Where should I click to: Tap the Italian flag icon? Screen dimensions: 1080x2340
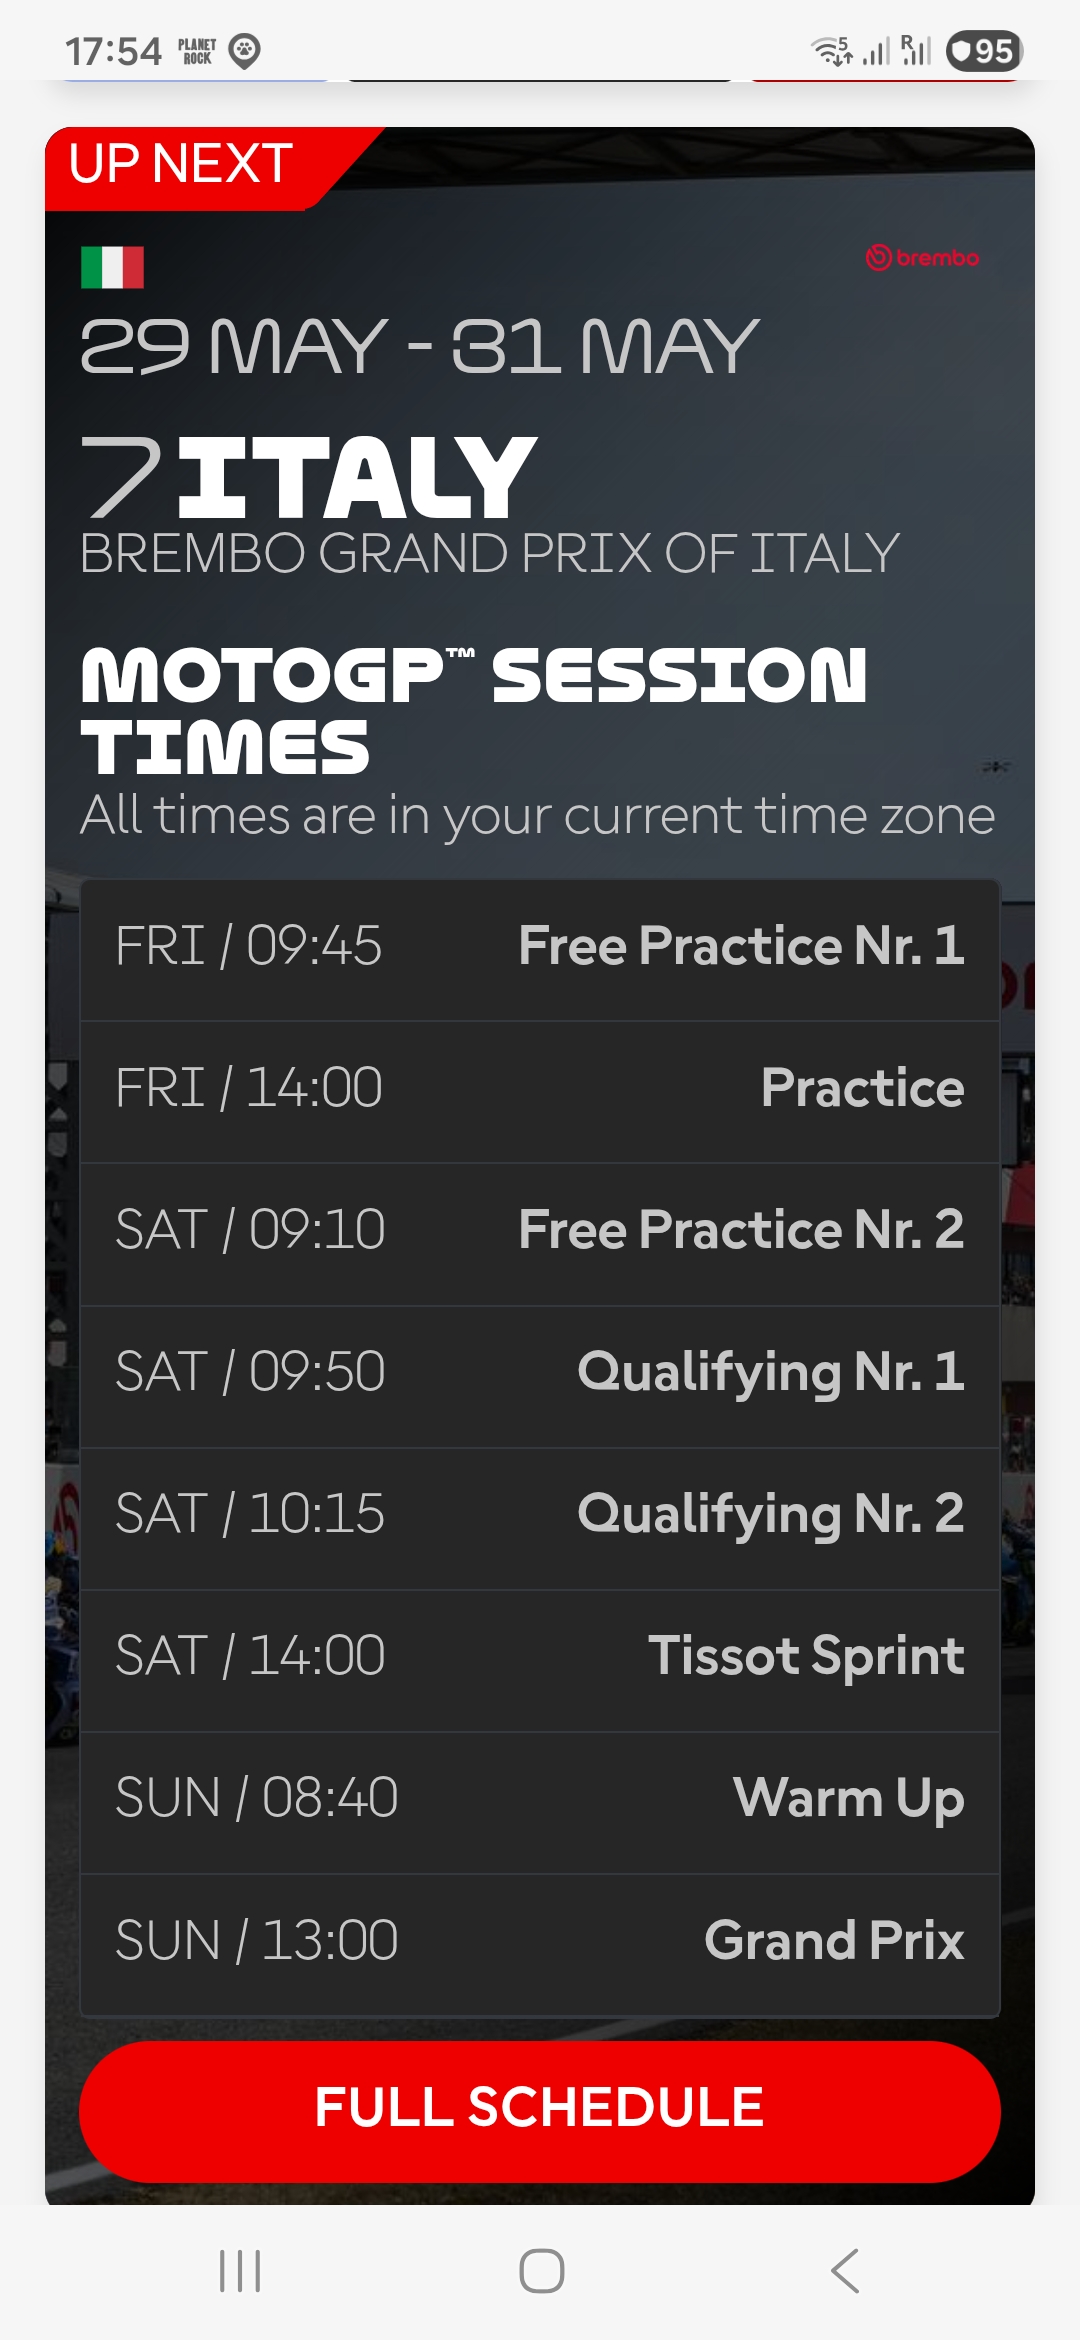112,267
